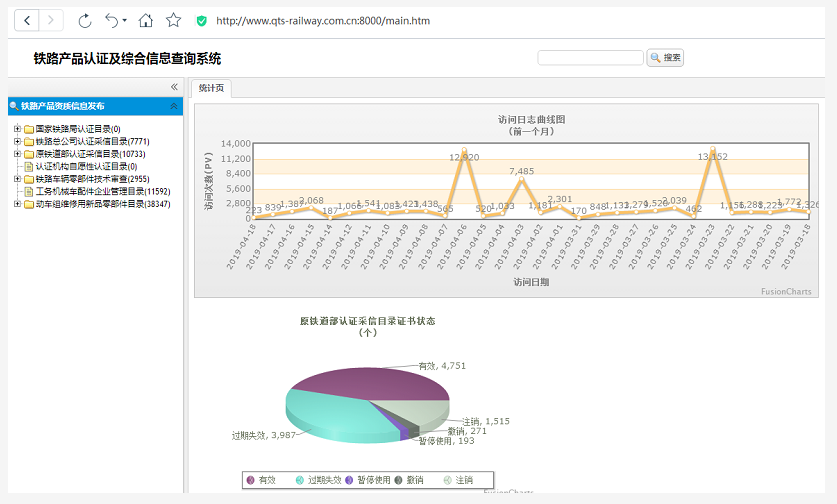This screenshot has height=504, width=837.
Task: Reload the page with the refresh icon
Action: pyautogui.click(x=85, y=21)
